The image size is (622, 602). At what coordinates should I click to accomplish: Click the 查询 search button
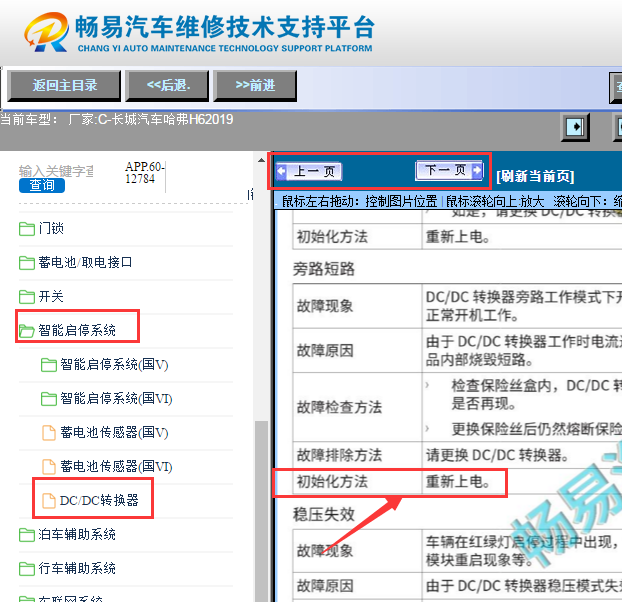click(42, 185)
